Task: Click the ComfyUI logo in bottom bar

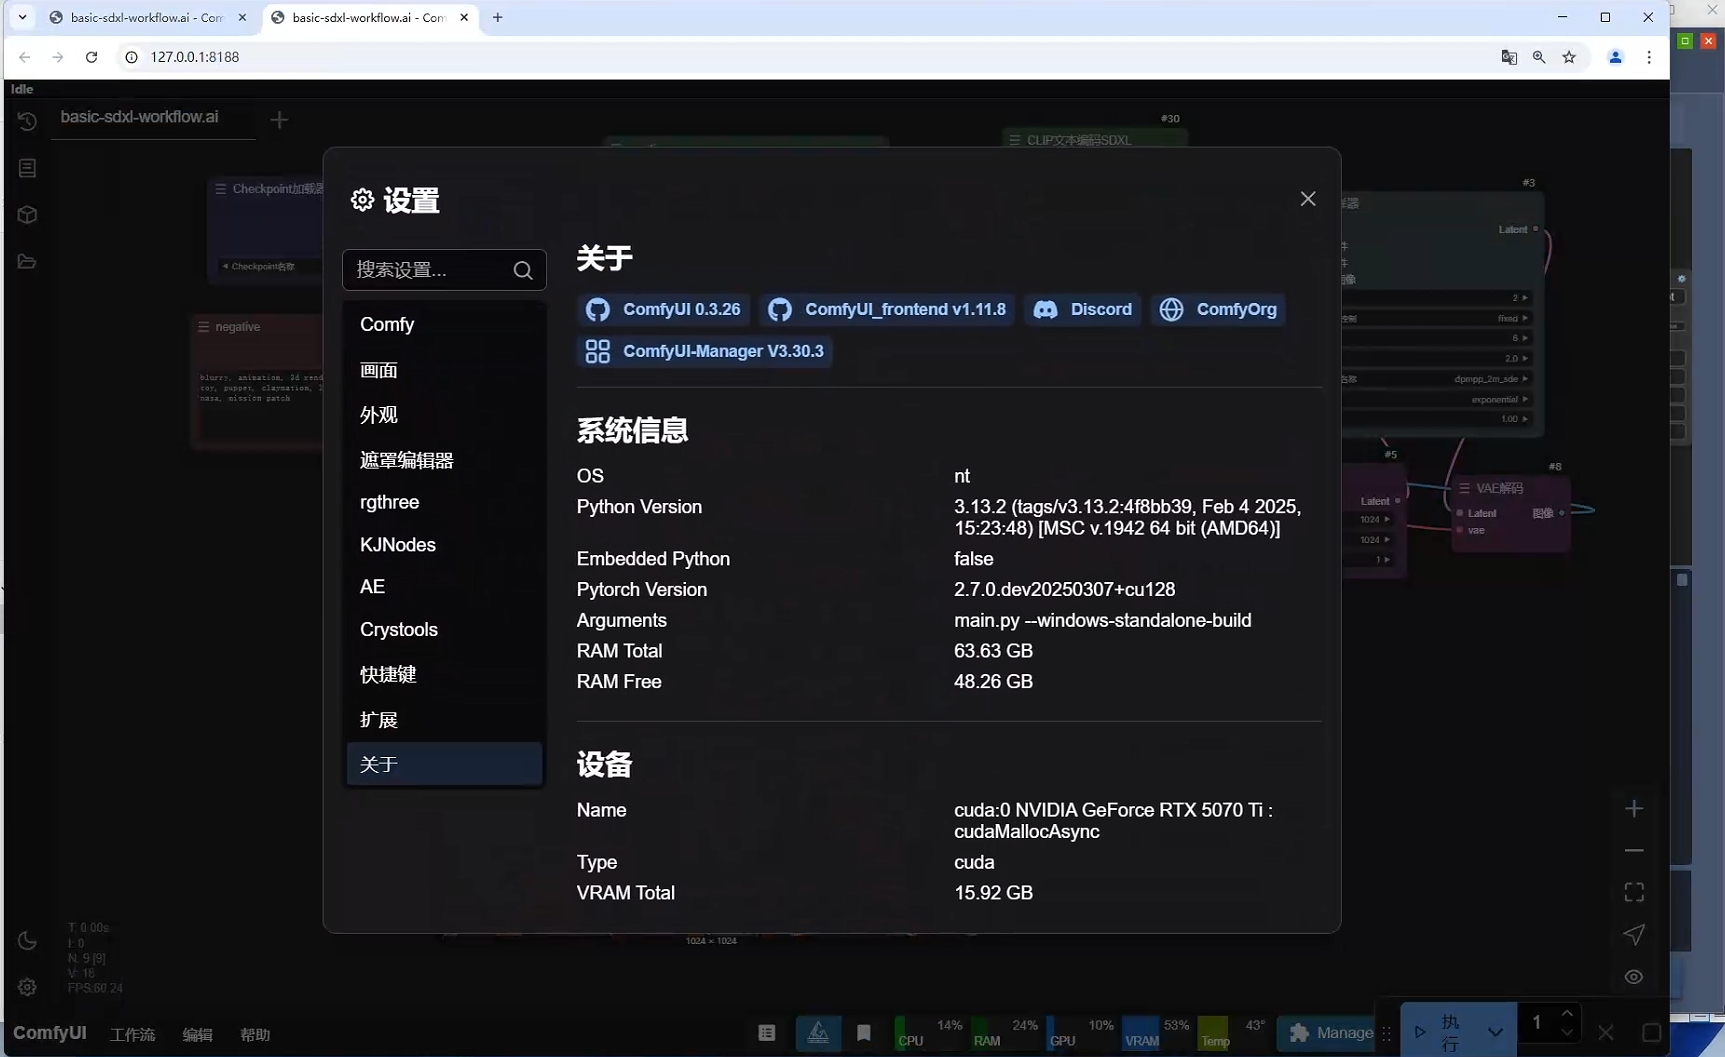Action: coord(50,1033)
